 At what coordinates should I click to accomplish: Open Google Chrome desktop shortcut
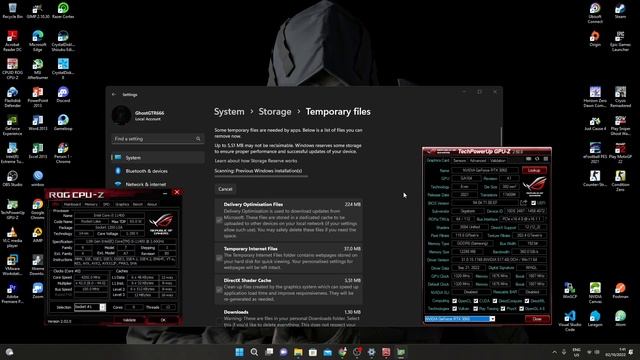[x=38, y=209]
